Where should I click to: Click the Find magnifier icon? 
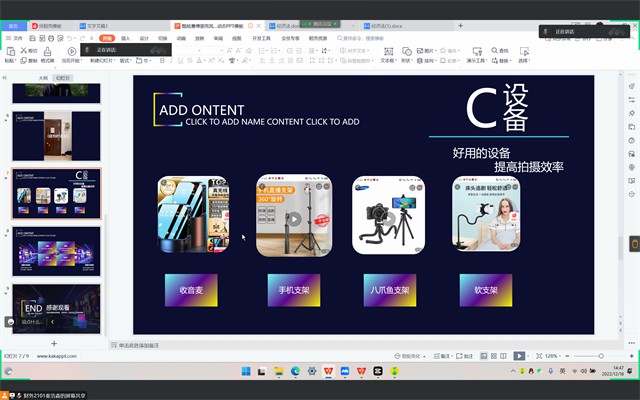click(x=494, y=50)
